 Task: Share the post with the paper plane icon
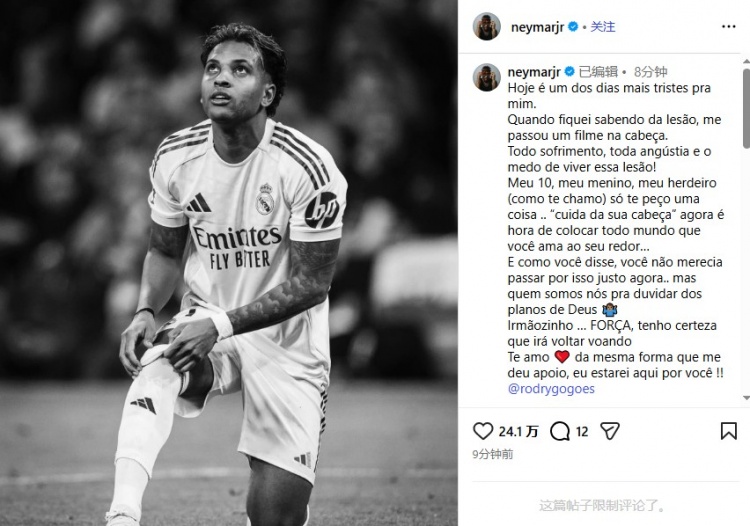coord(610,431)
